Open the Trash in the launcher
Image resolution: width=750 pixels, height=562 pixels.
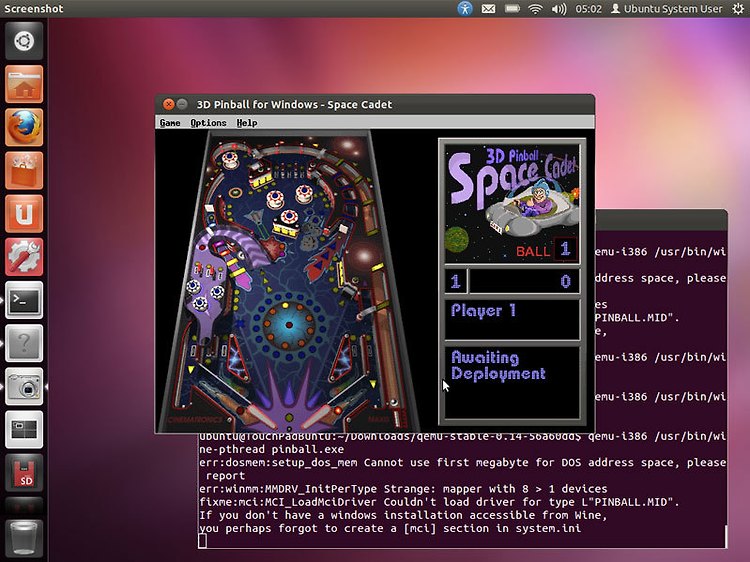pos(24,538)
